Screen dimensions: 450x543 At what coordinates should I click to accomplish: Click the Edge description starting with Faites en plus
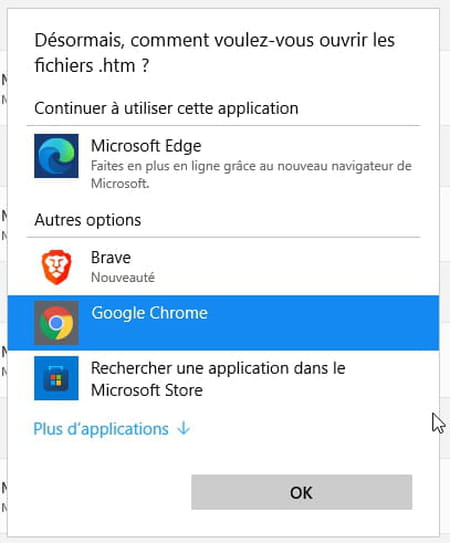(251, 174)
